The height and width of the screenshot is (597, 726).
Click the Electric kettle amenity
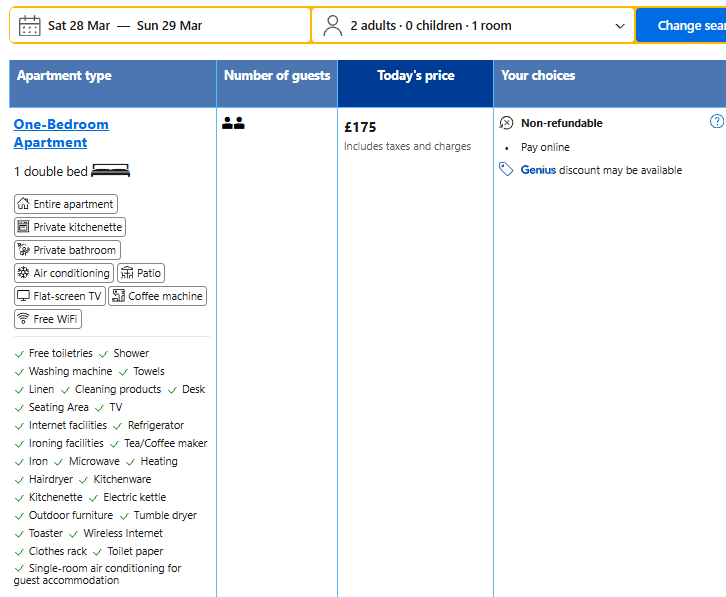click(134, 498)
